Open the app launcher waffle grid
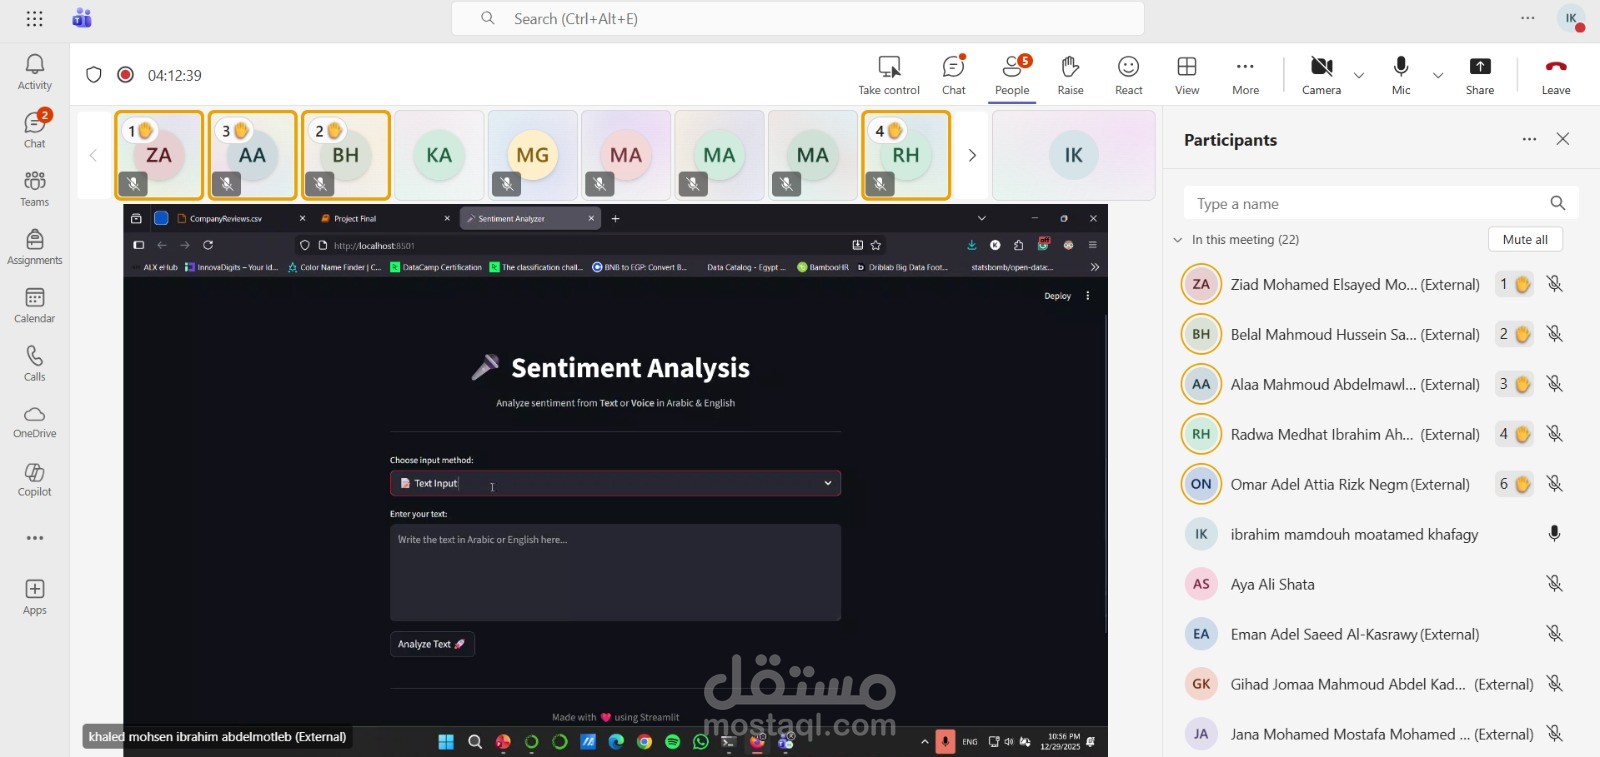The height and width of the screenshot is (757, 1600). tap(34, 18)
